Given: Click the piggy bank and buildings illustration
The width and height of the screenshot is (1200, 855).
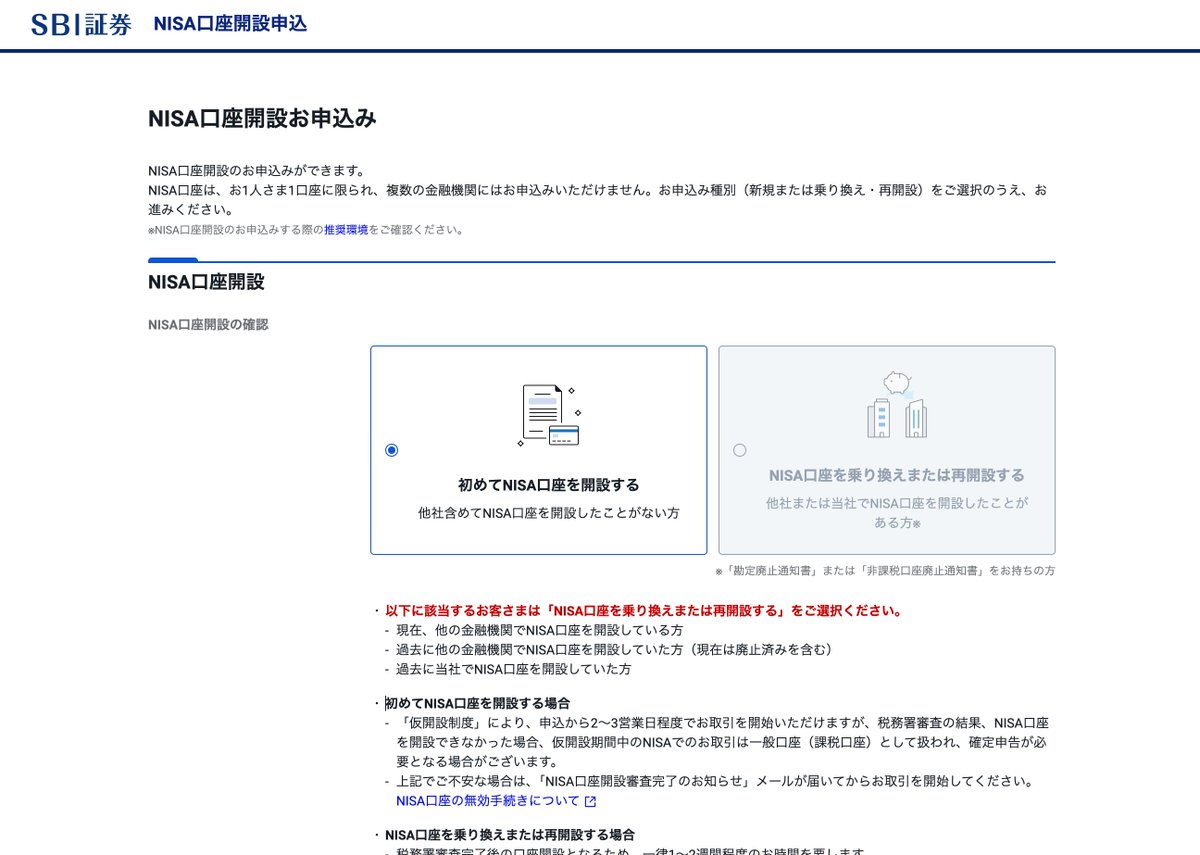Looking at the screenshot, I should click(896, 405).
